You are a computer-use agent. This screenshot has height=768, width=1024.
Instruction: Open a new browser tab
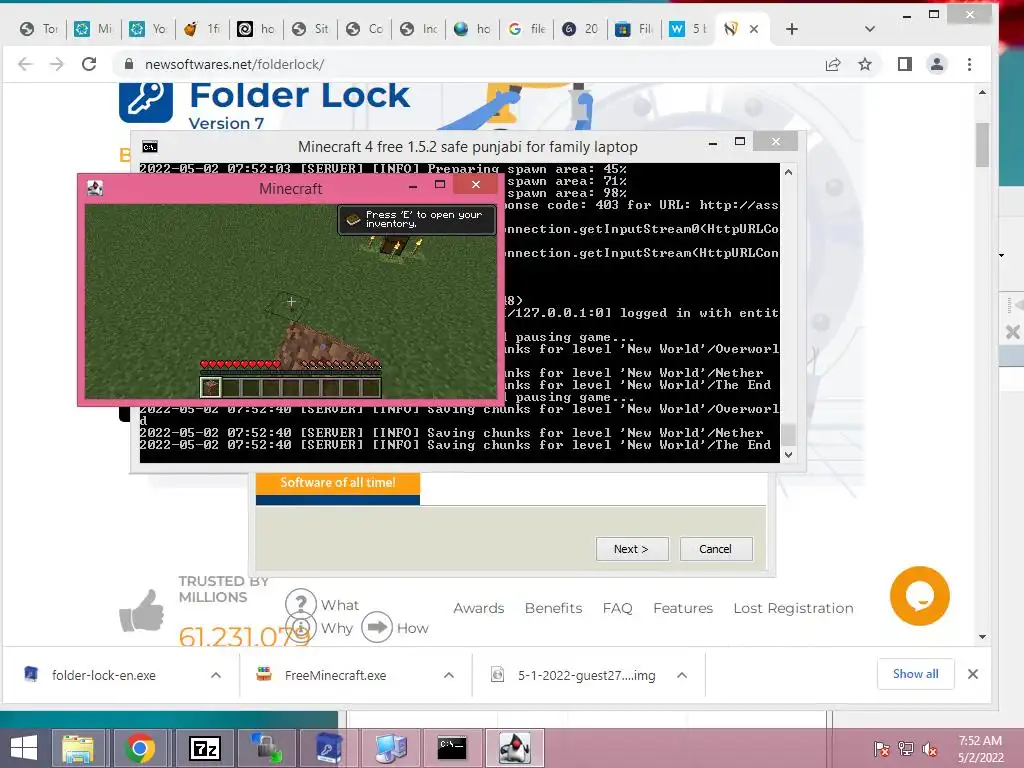(792, 29)
